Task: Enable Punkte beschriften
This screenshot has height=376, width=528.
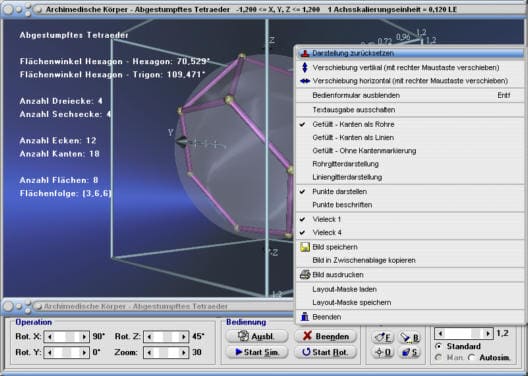Action: point(410,205)
